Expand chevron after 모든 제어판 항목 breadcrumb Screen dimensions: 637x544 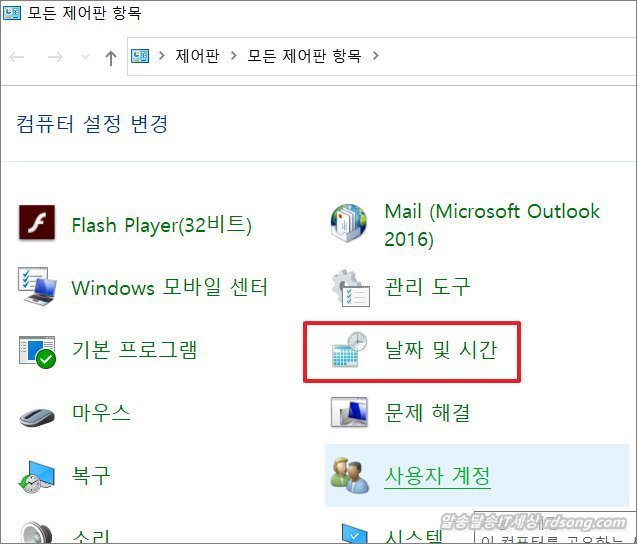pyautogui.click(x=376, y=55)
